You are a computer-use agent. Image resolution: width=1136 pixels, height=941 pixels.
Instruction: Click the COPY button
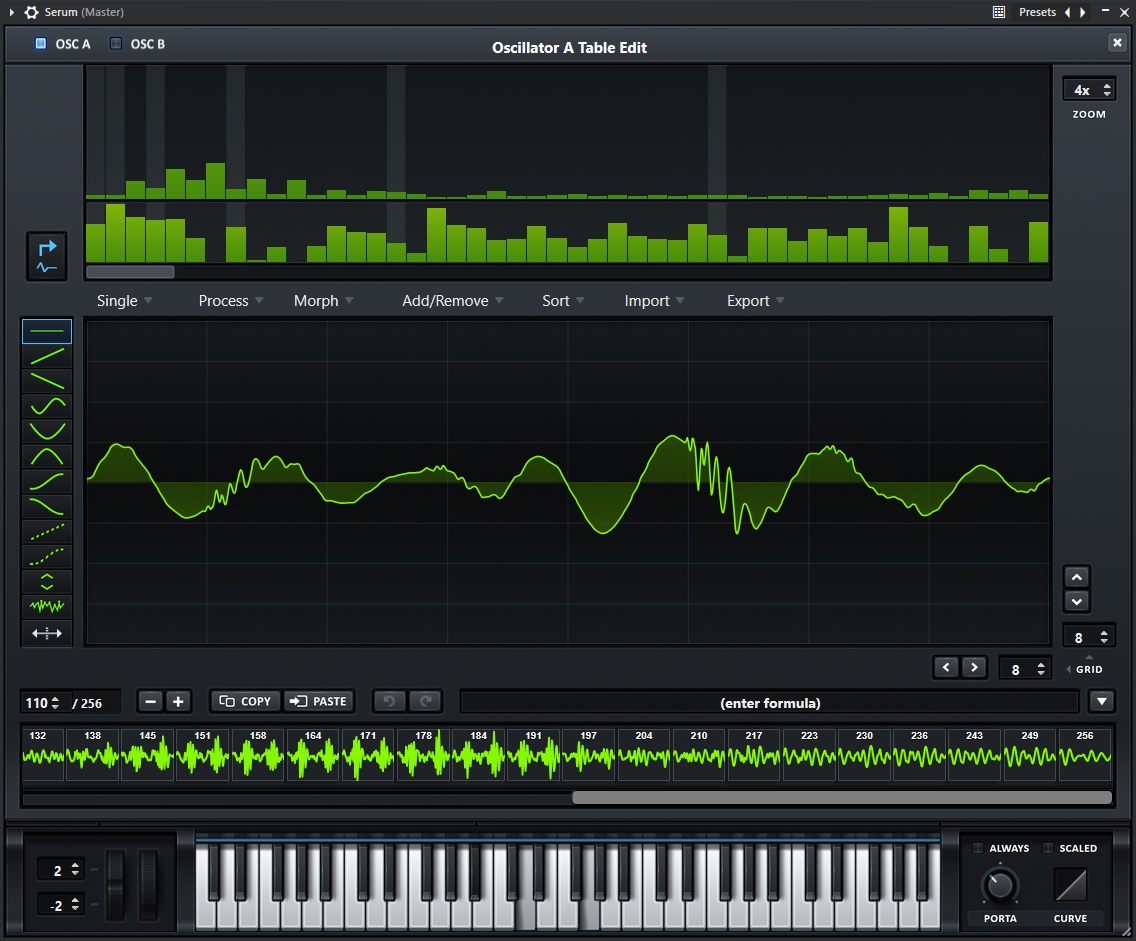pyautogui.click(x=246, y=702)
